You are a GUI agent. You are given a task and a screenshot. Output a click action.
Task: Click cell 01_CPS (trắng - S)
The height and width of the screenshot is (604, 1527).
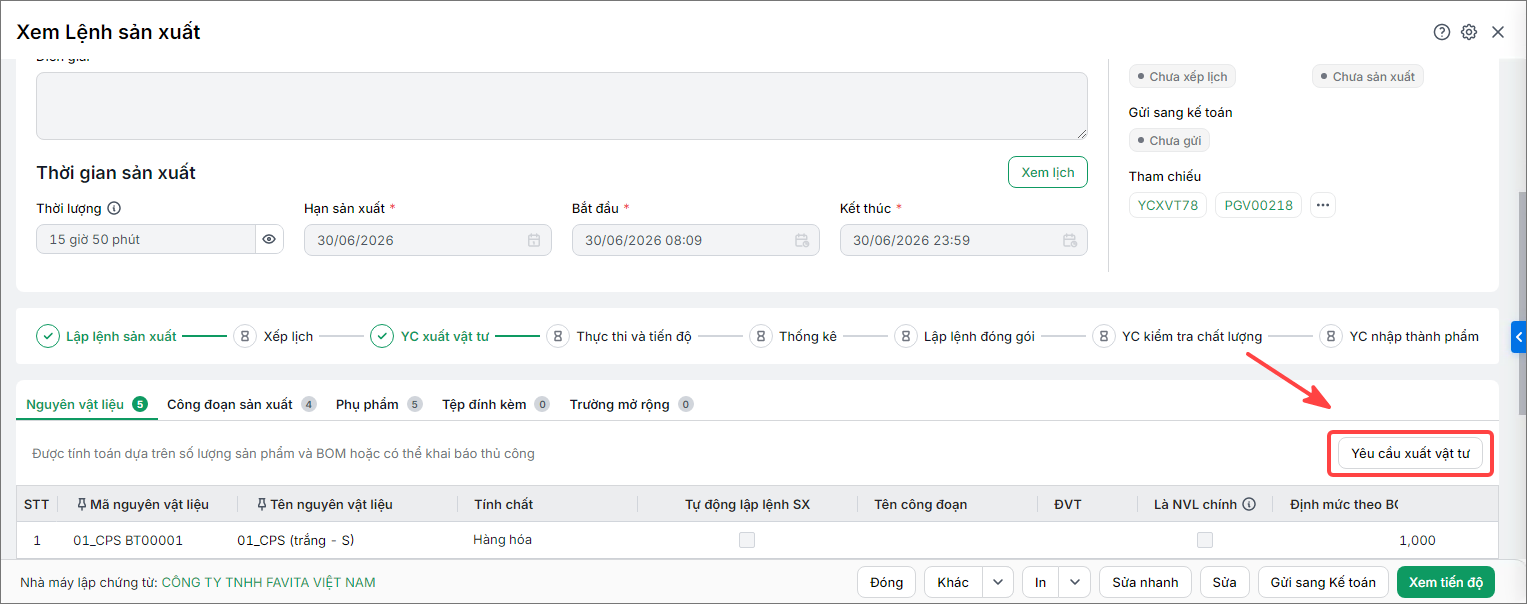296,540
